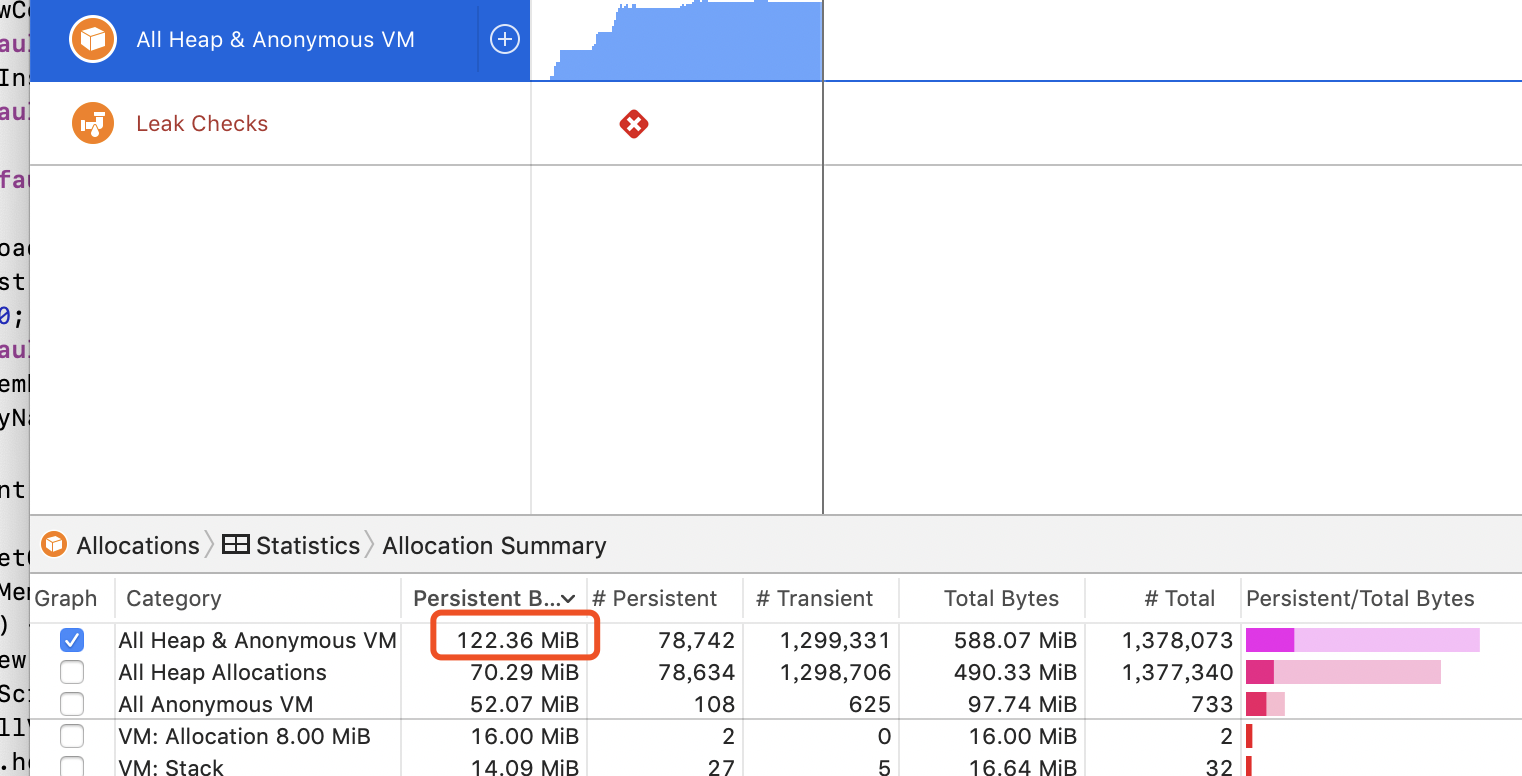Click the Statistics grid icon in breadcrumb

pos(236,545)
